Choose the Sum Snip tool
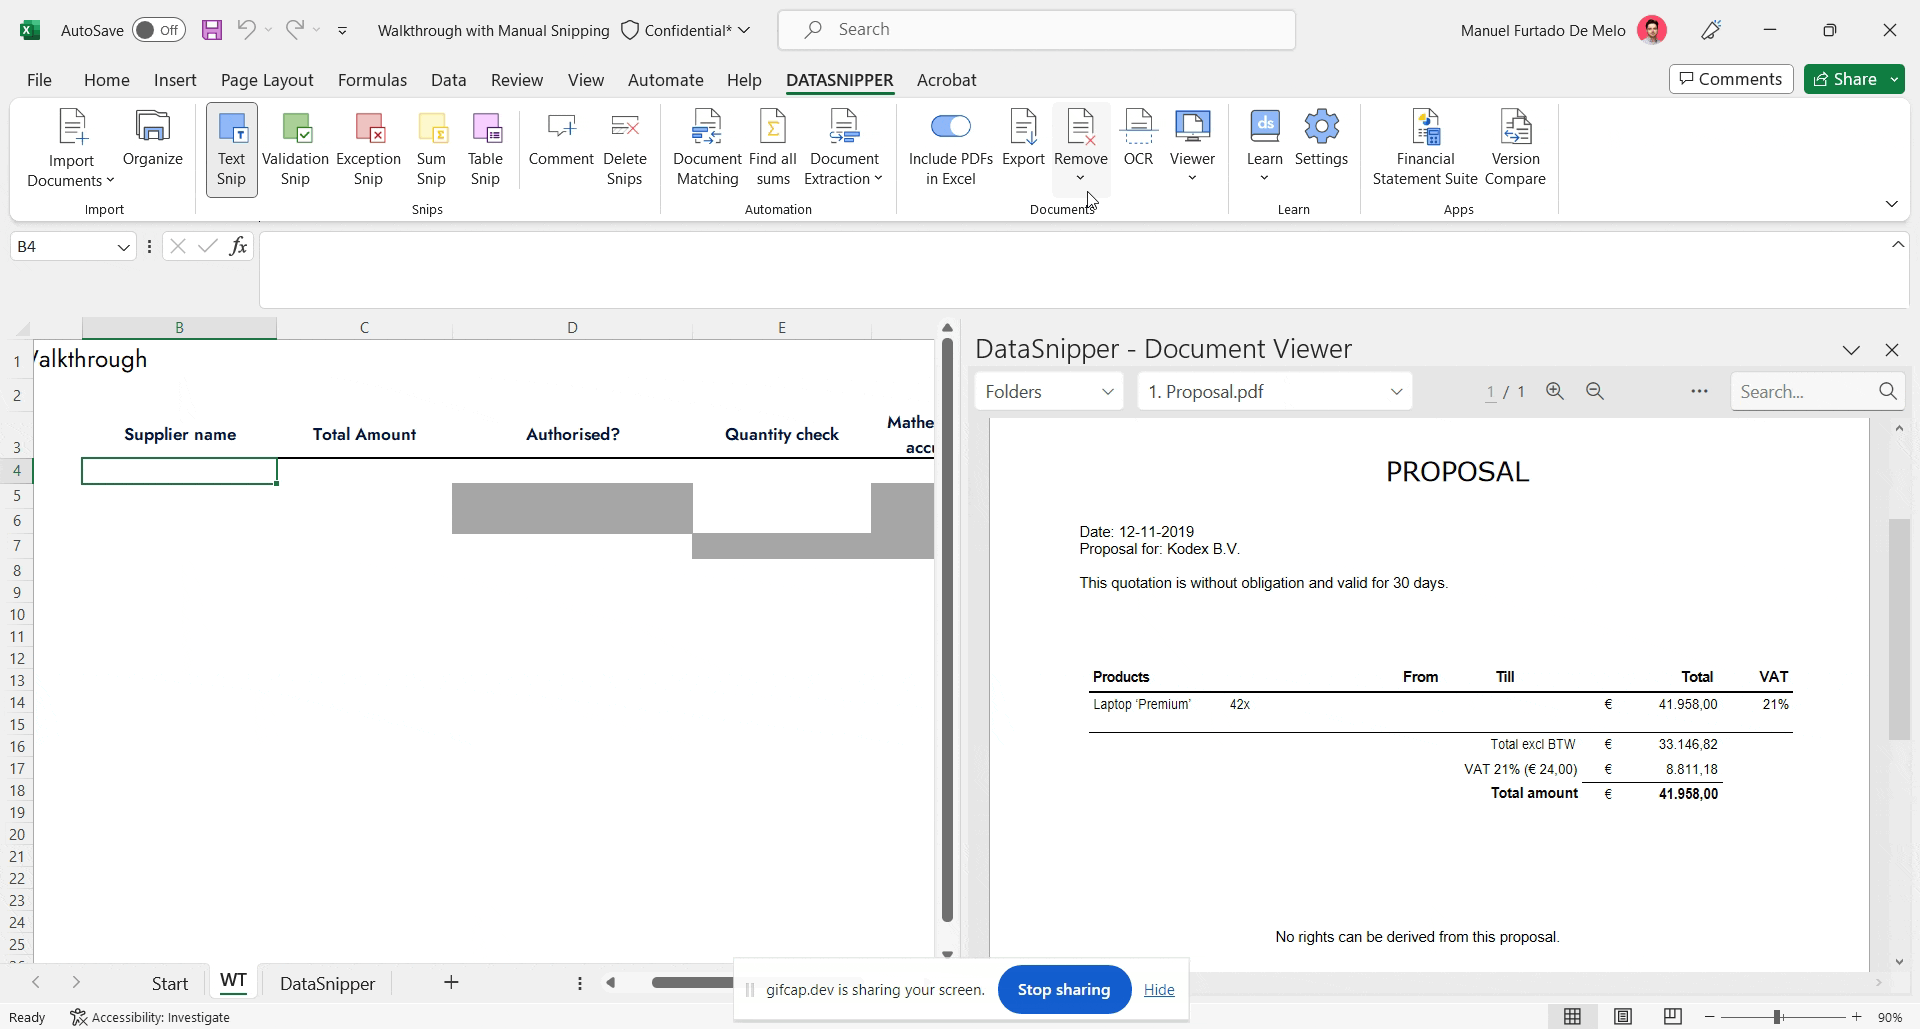The height and width of the screenshot is (1029, 1920). click(x=431, y=148)
